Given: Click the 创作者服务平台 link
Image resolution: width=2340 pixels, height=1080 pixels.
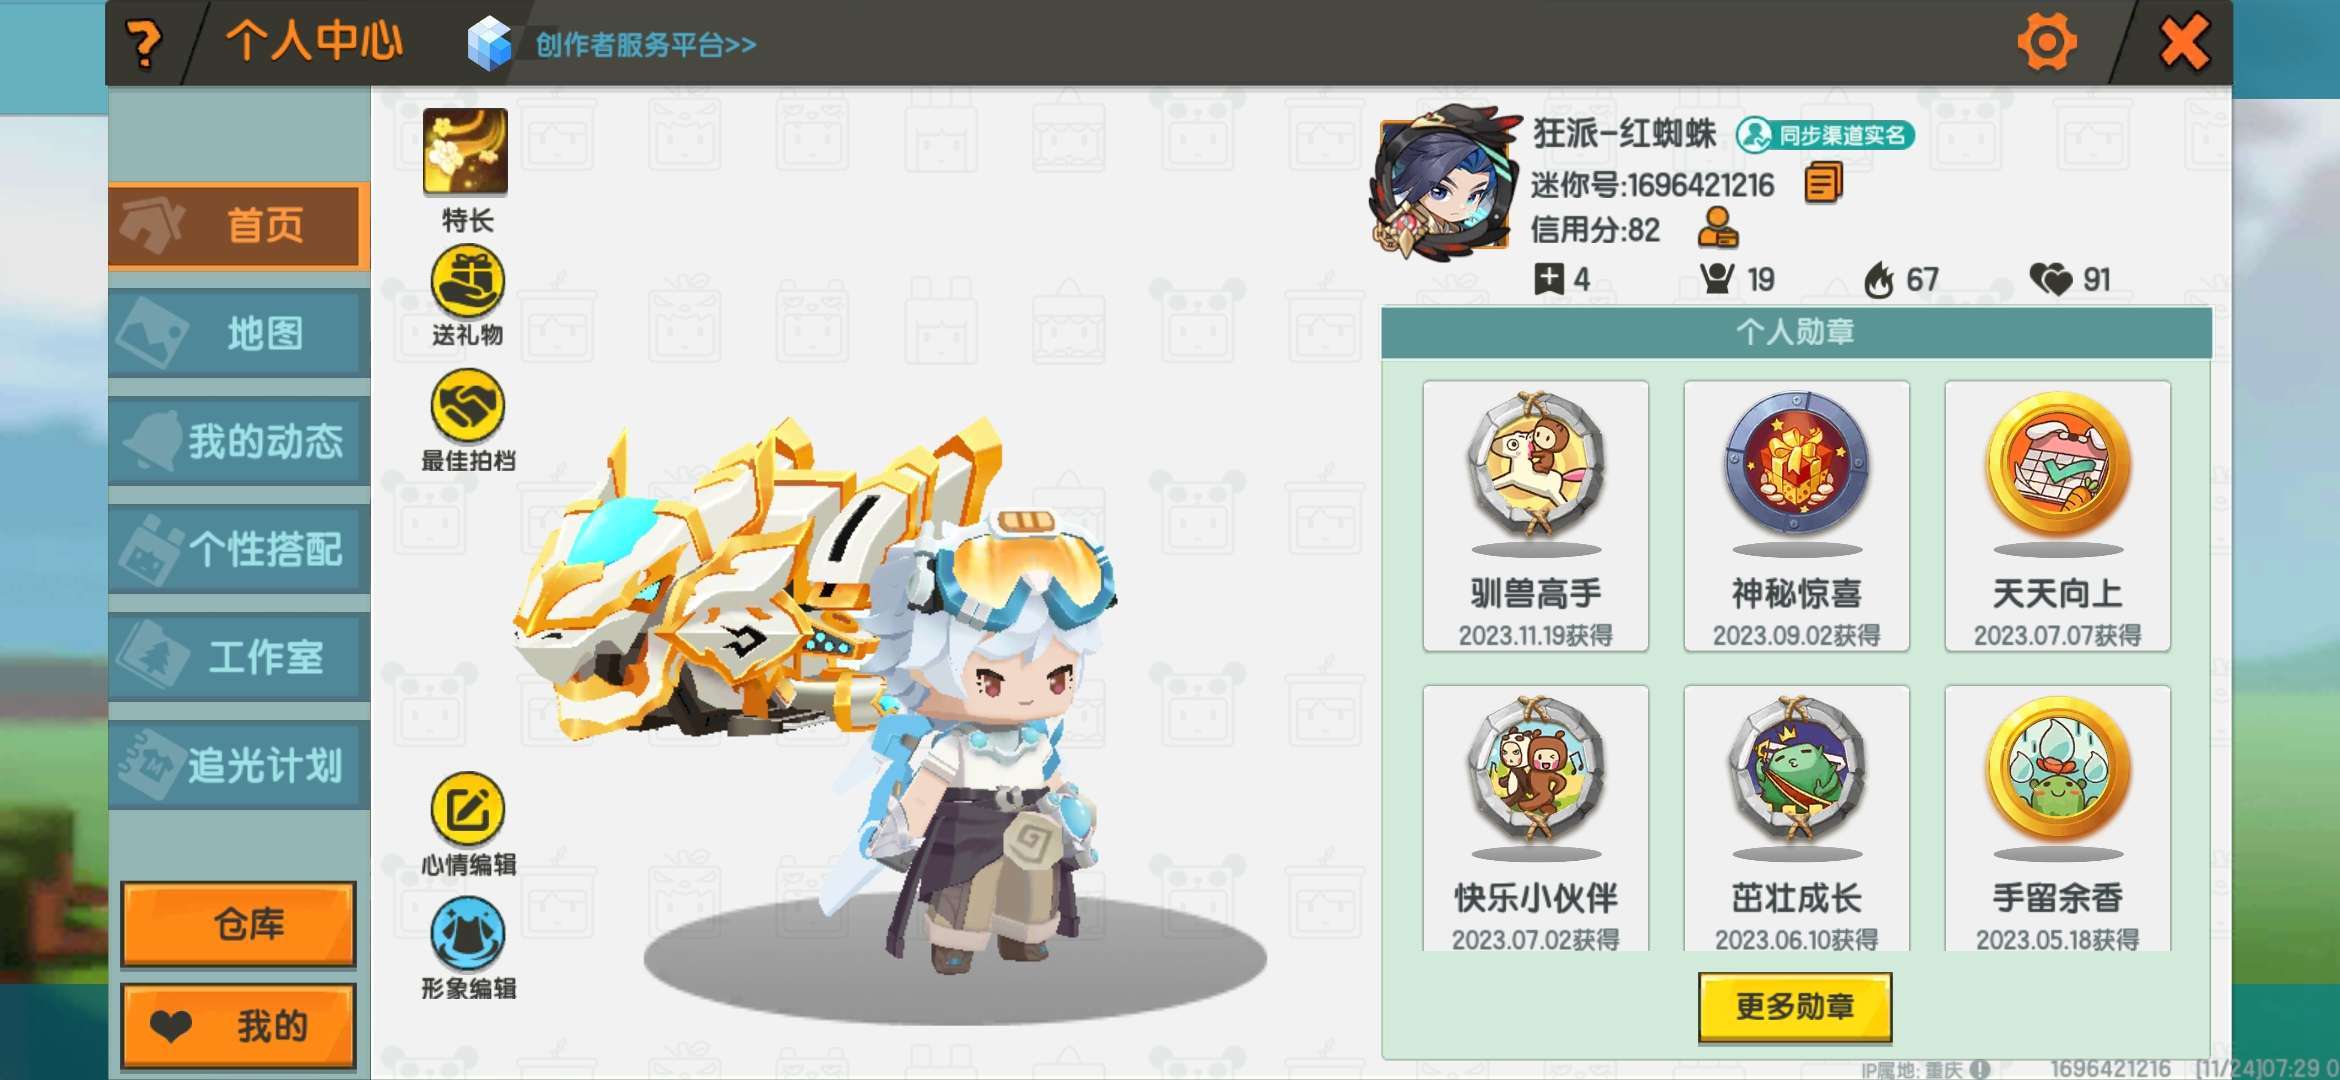Looking at the screenshot, I should tap(645, 45).
